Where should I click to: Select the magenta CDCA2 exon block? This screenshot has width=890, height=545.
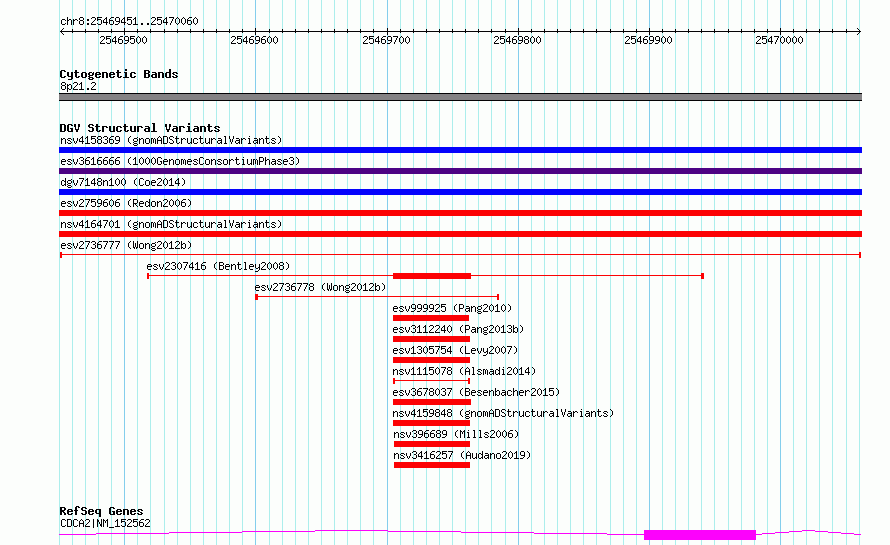pyautogui.click(x=700, y=535)
